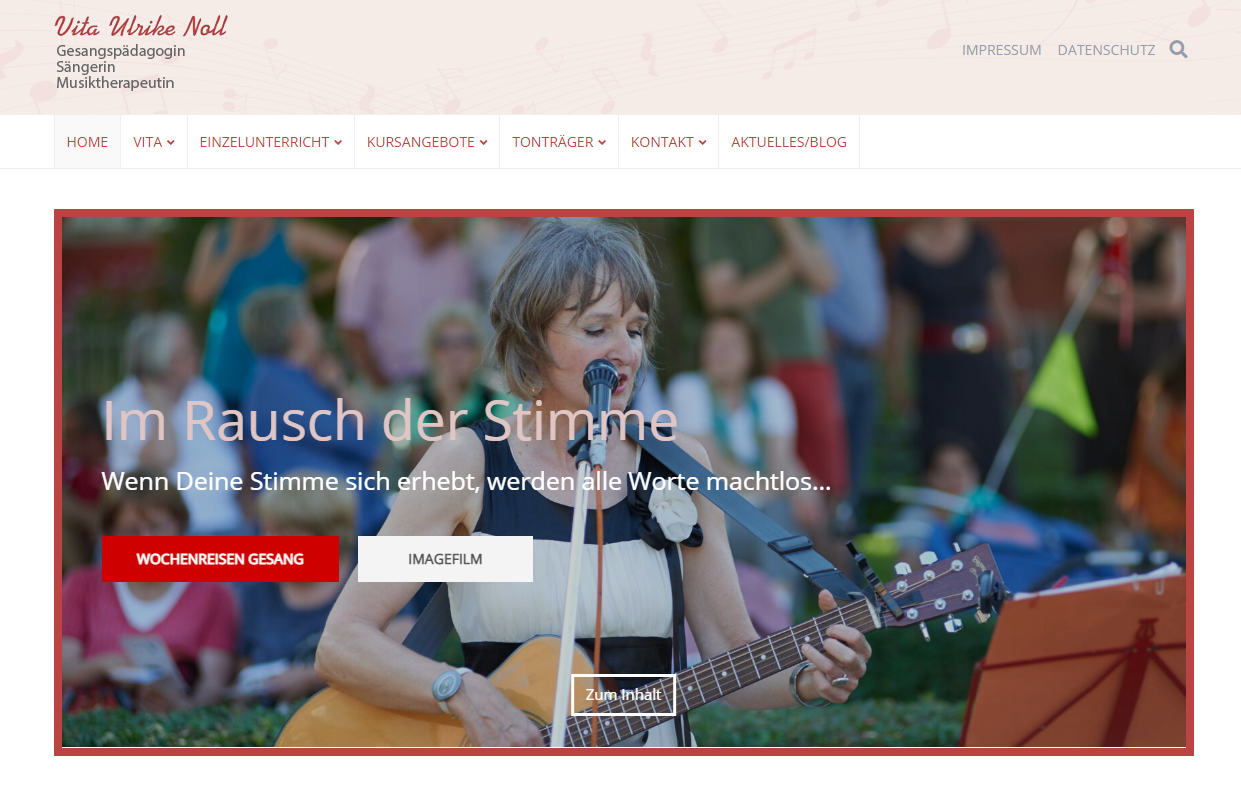This screenshot has height=786, width=1241.
Task: Click the Vita Ulrike Noll site logo
Action: coord(141,26)
